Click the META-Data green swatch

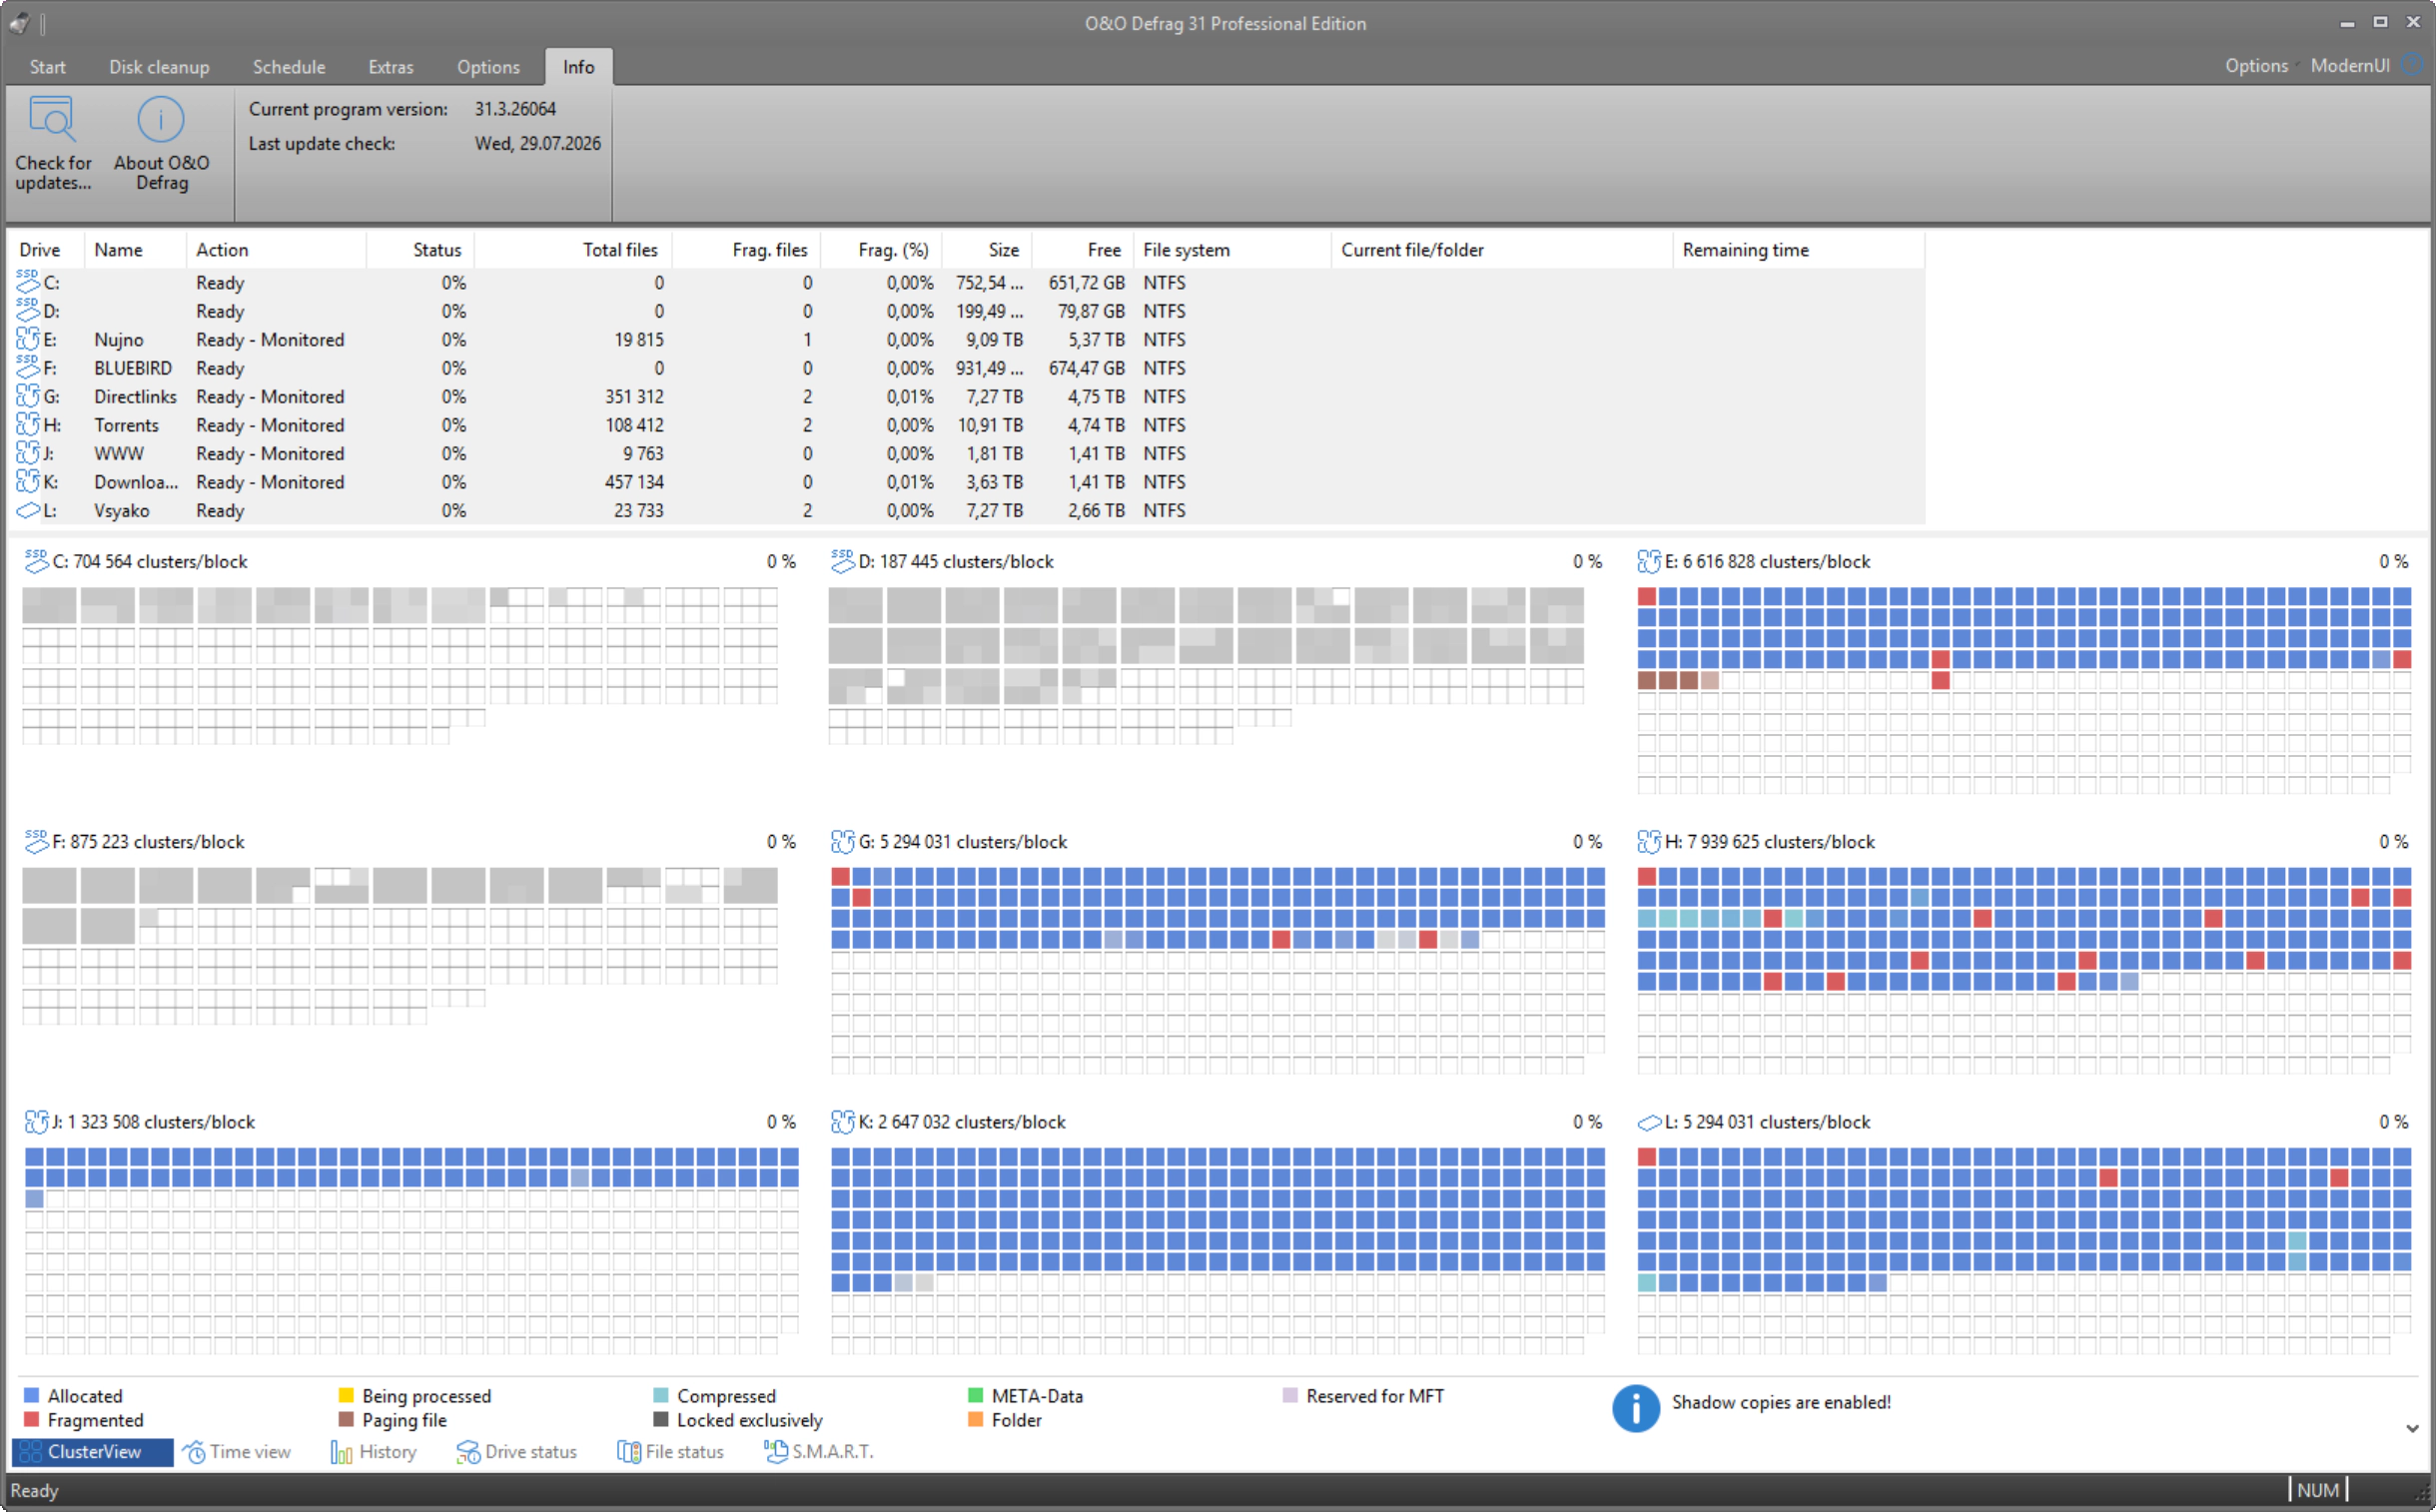pos(975,1395)
